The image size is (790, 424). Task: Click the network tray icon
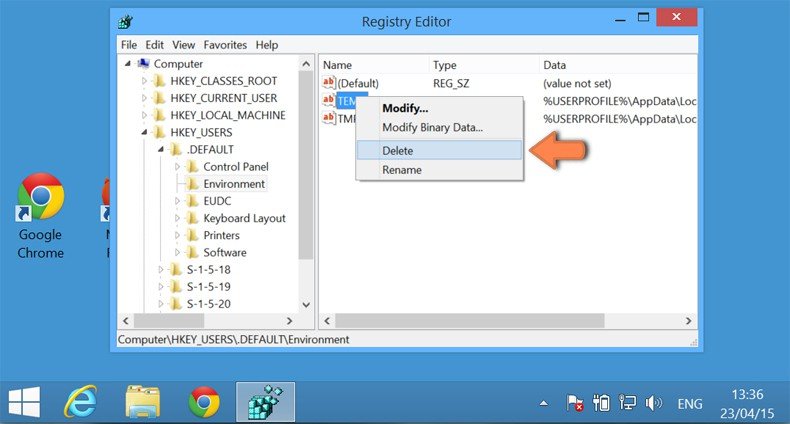pyautogui.click(x=627, y=403)
